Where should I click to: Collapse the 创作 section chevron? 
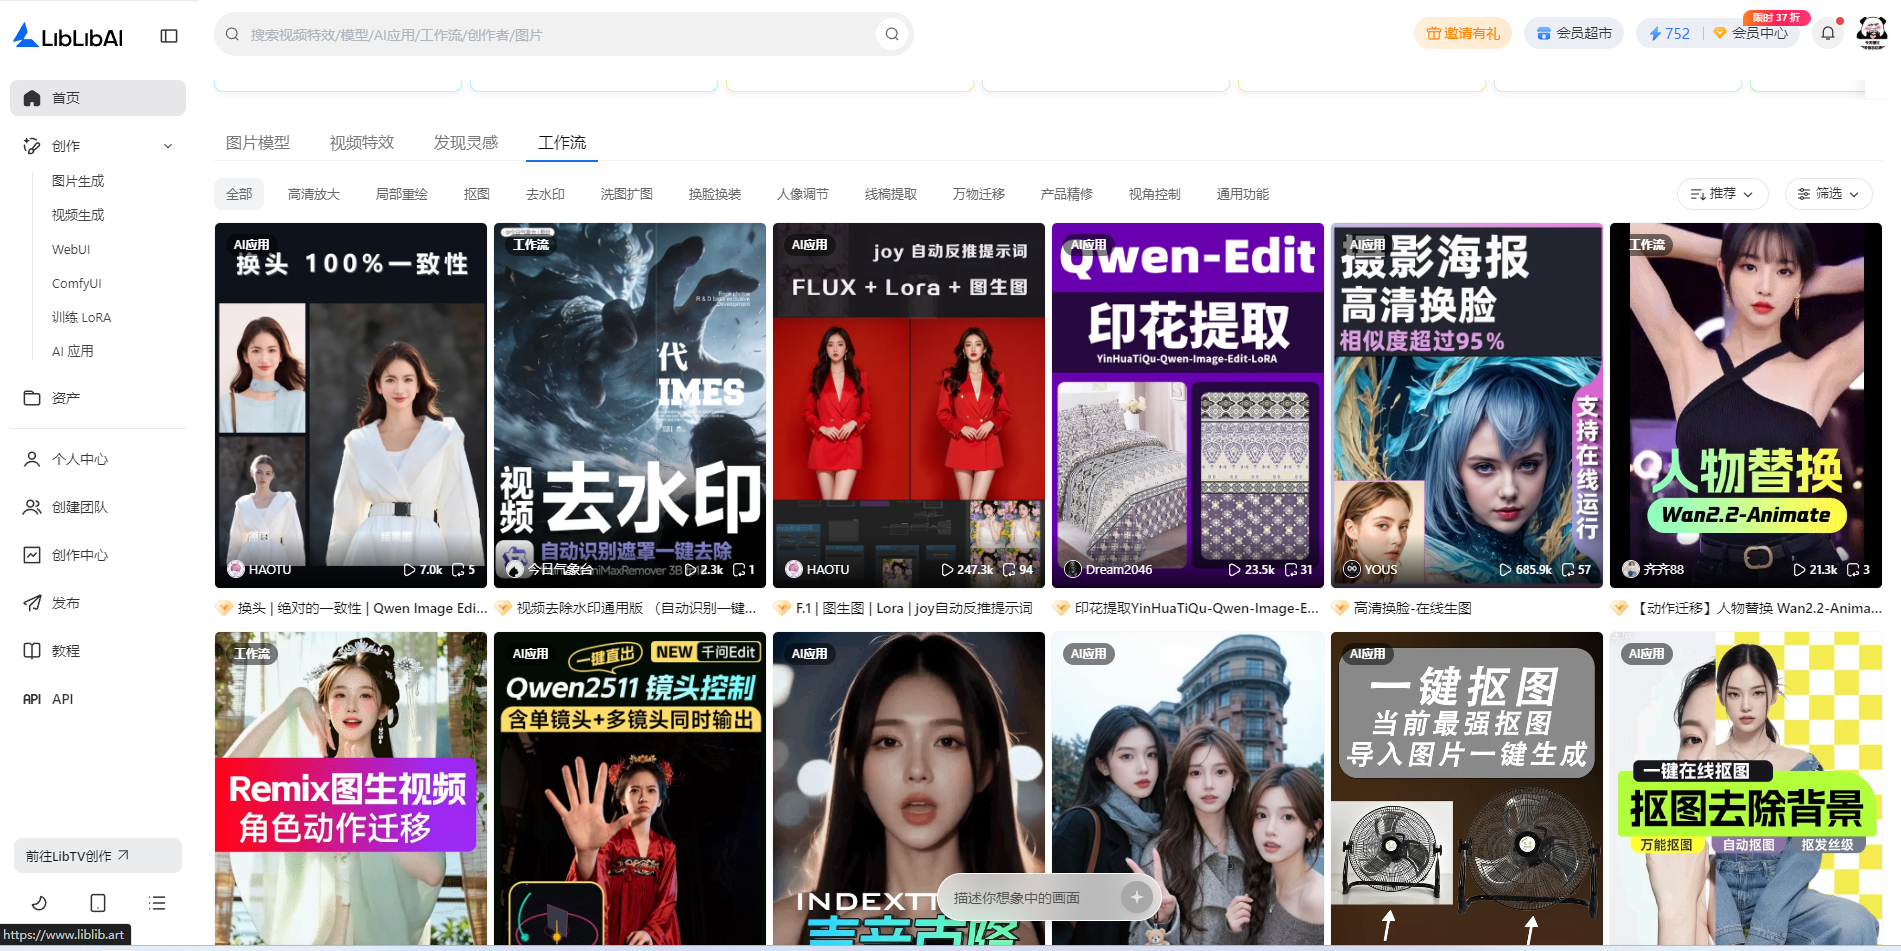[168, 146]
